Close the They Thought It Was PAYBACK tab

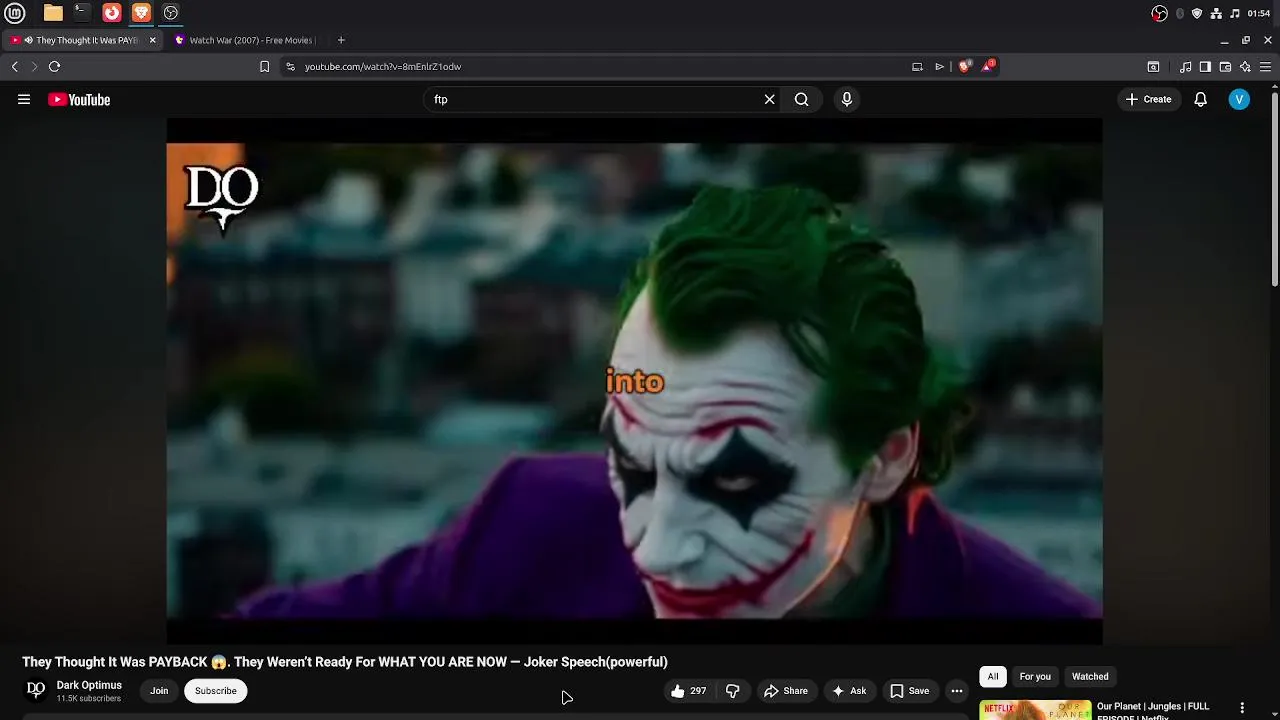(x=152, y=40)
